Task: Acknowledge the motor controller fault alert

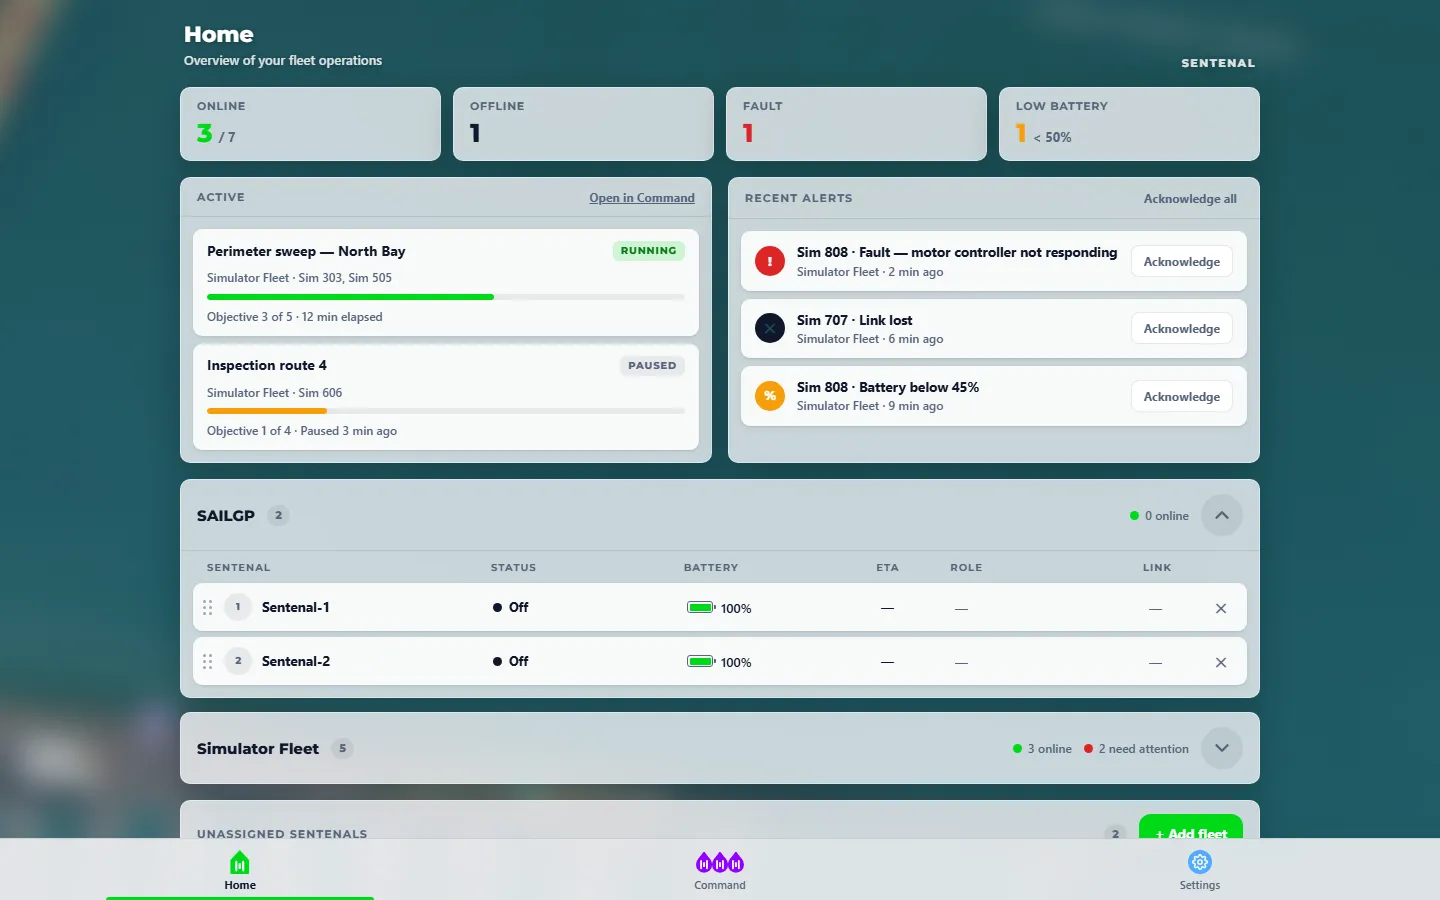Action: tap(1182, 261)
